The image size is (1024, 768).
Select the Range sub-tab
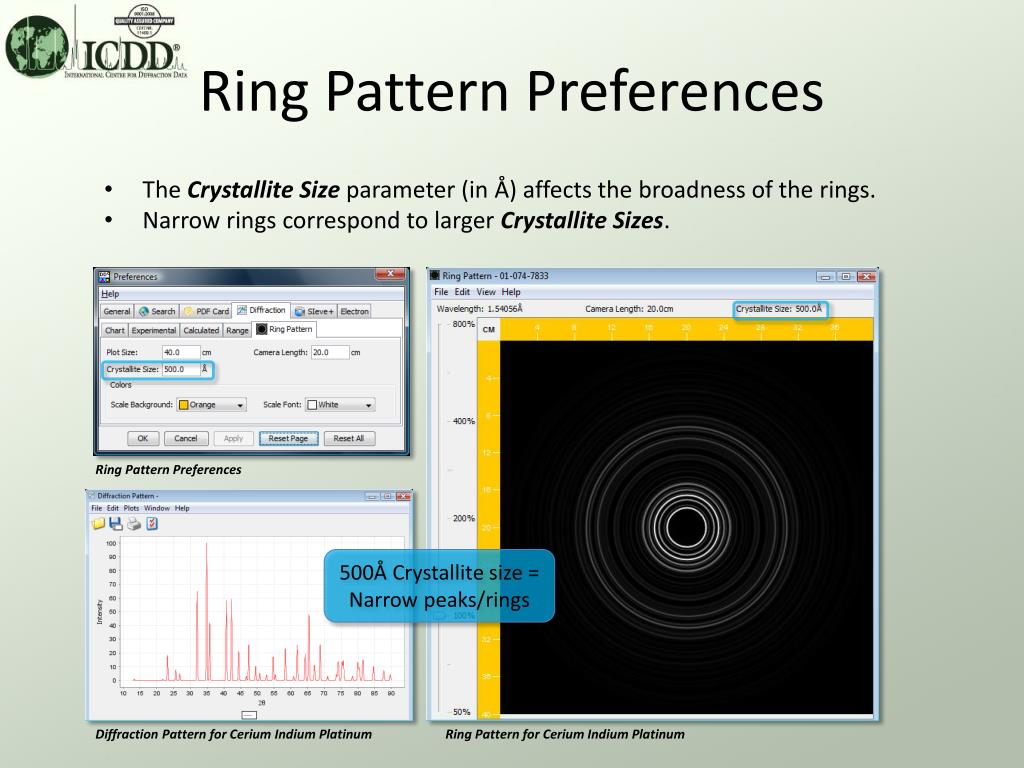[x=237, y=330]
